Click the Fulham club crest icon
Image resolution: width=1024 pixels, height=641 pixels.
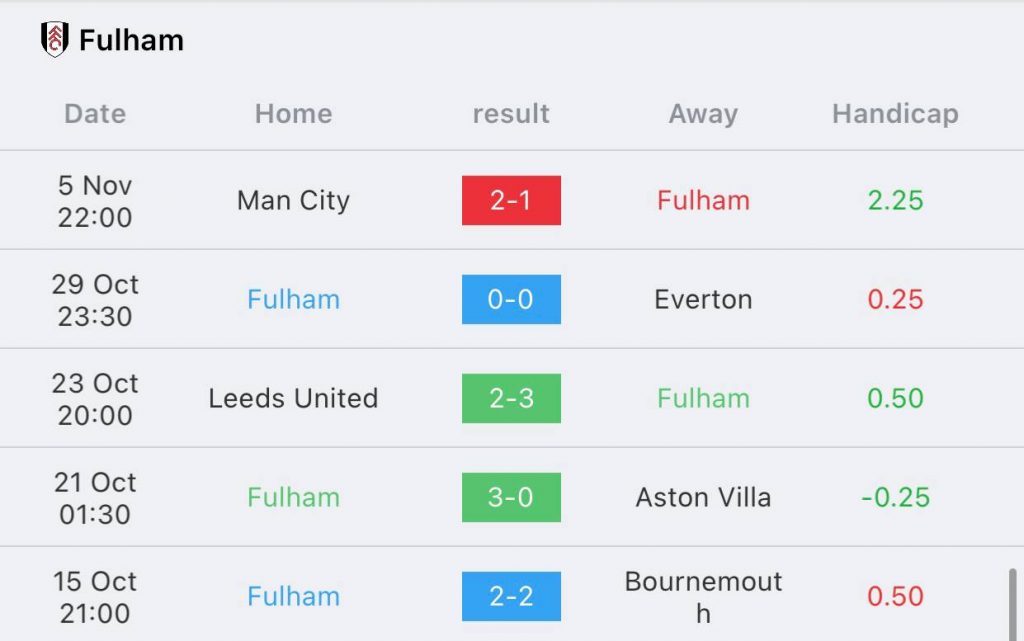pos(54,40)
